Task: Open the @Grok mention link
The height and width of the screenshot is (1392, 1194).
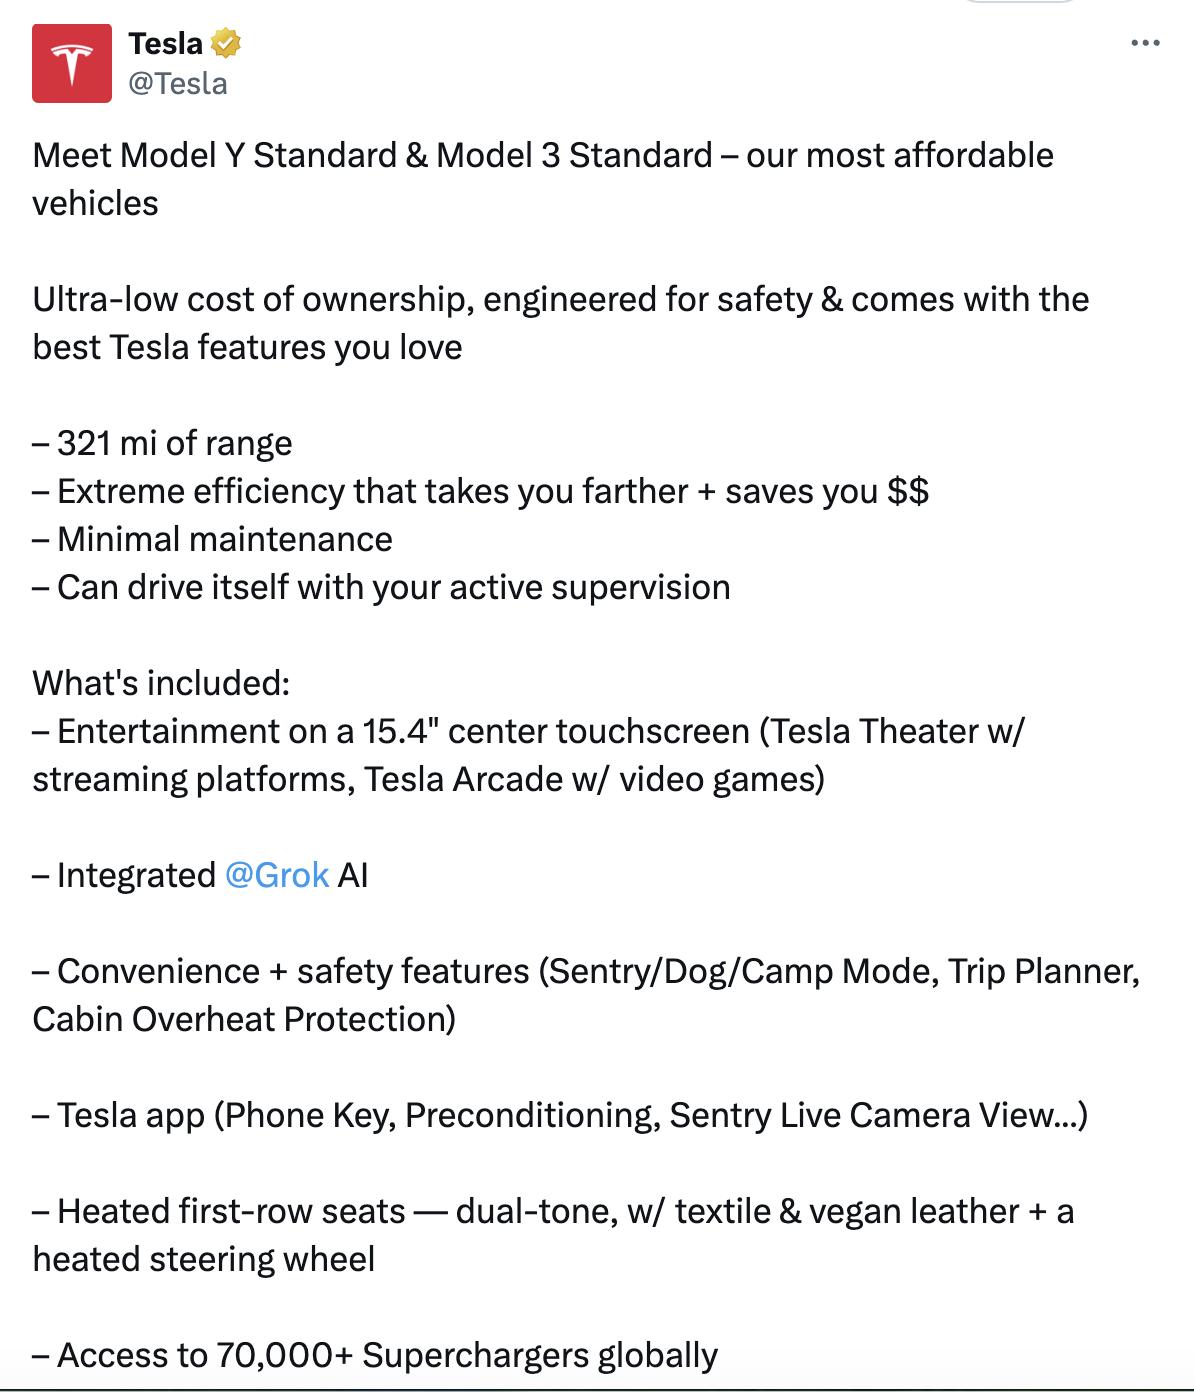Action: [277, 875]
